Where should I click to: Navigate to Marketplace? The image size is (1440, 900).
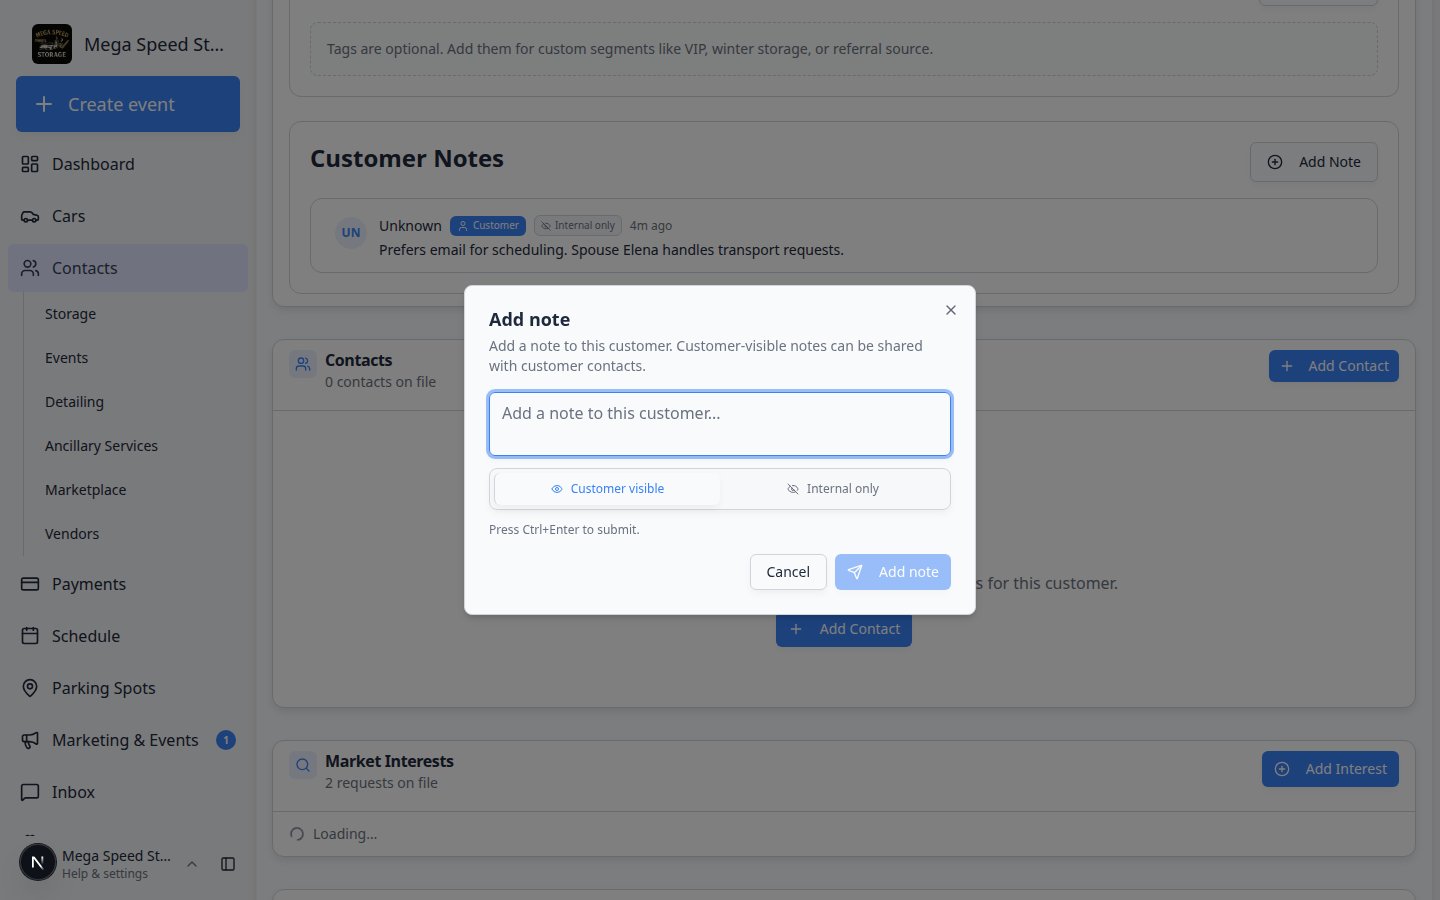pyautogui.click(x=85, y=490)
